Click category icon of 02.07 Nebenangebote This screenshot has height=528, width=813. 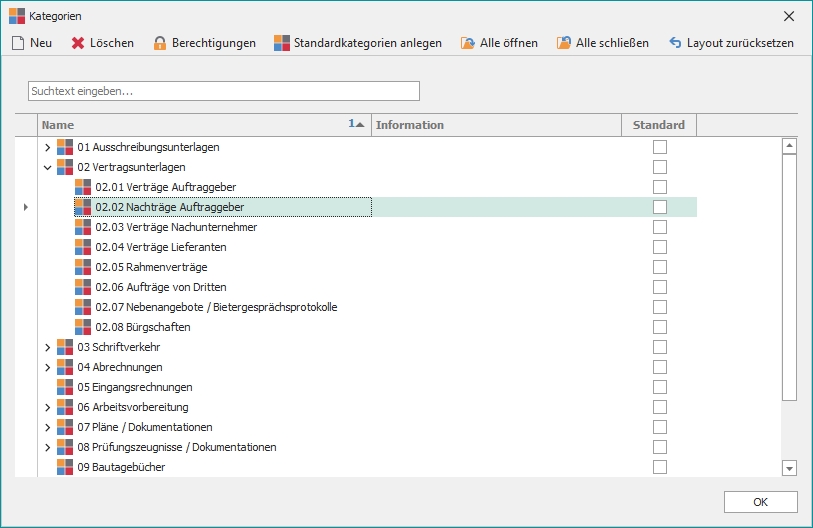pos(83,307)
